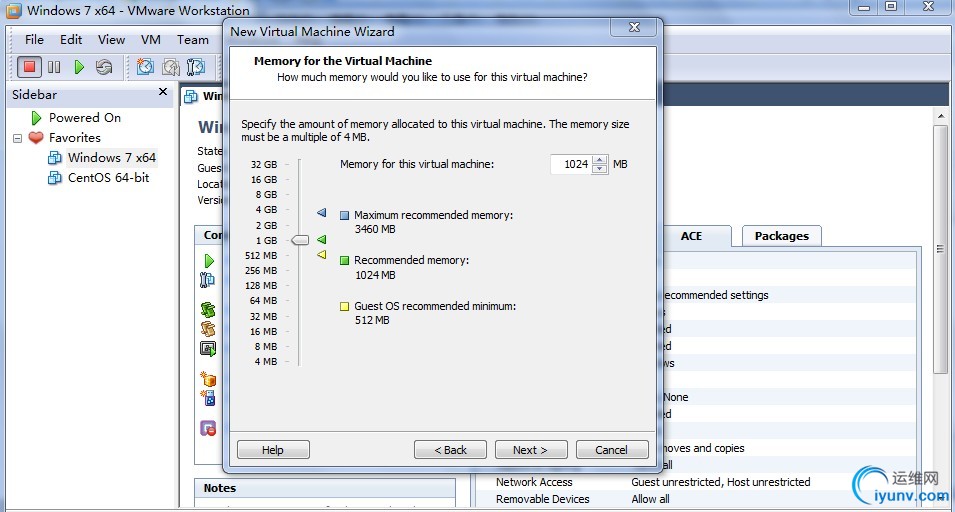
Task: Click the wizard Help button
Action: click(273, 450)
